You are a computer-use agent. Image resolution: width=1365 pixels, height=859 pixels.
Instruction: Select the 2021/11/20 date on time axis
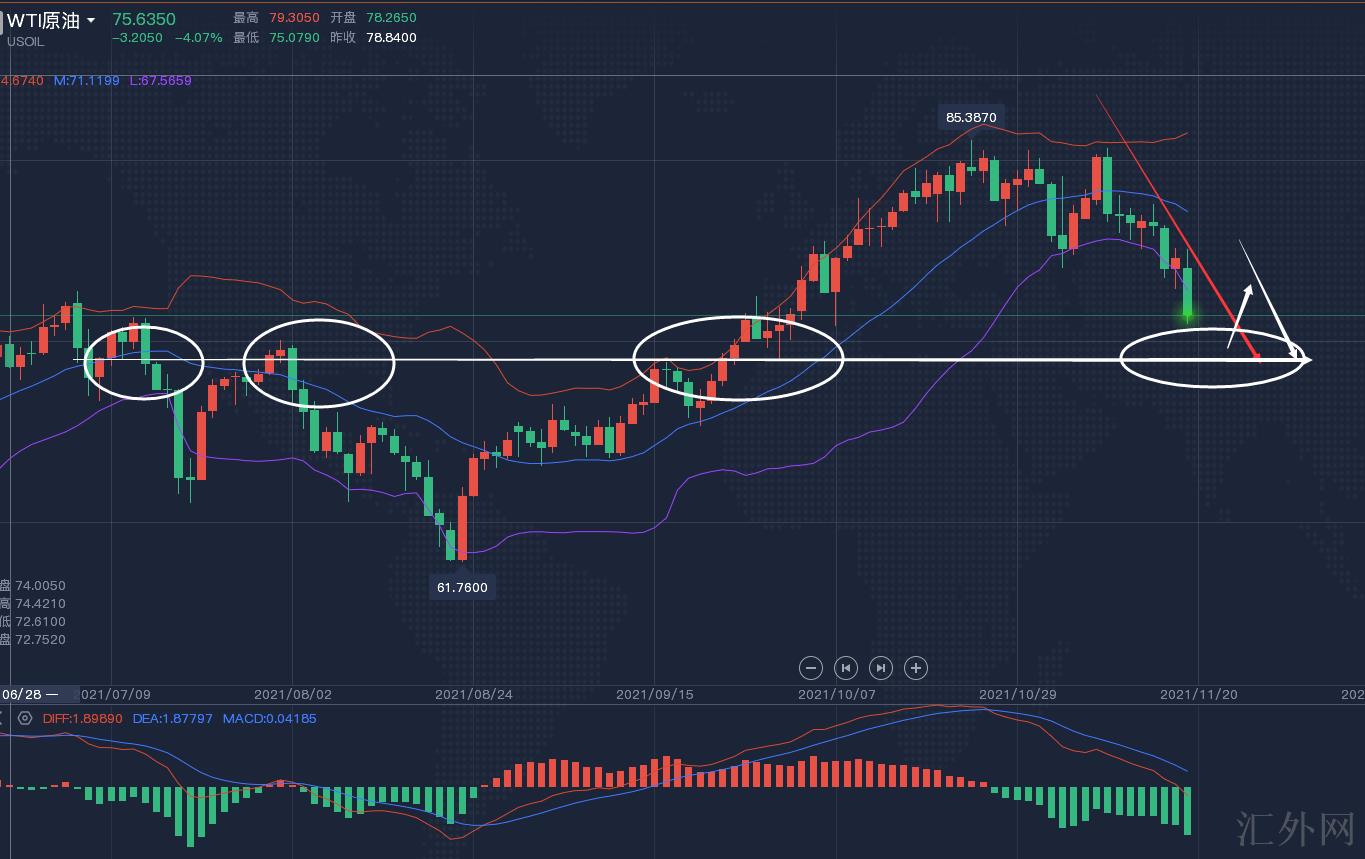click(1197, 694)
